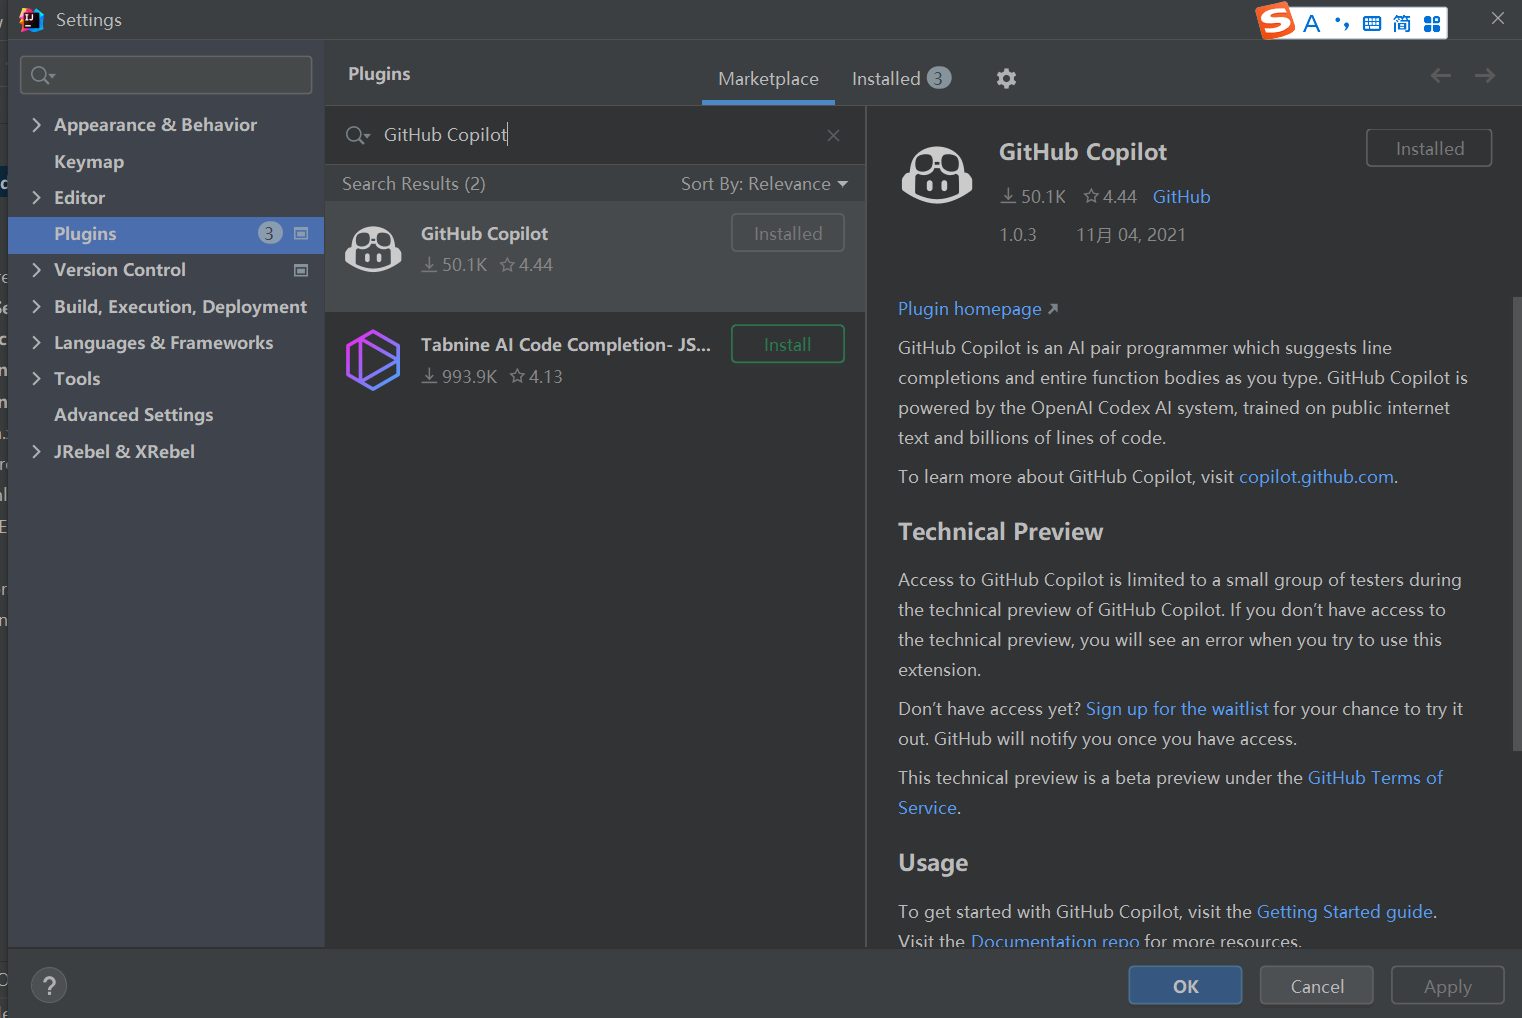Click the Version Control project-level icon
Screen dimensions: 1522x1018
pyautogui.click(x=301, y=270)
